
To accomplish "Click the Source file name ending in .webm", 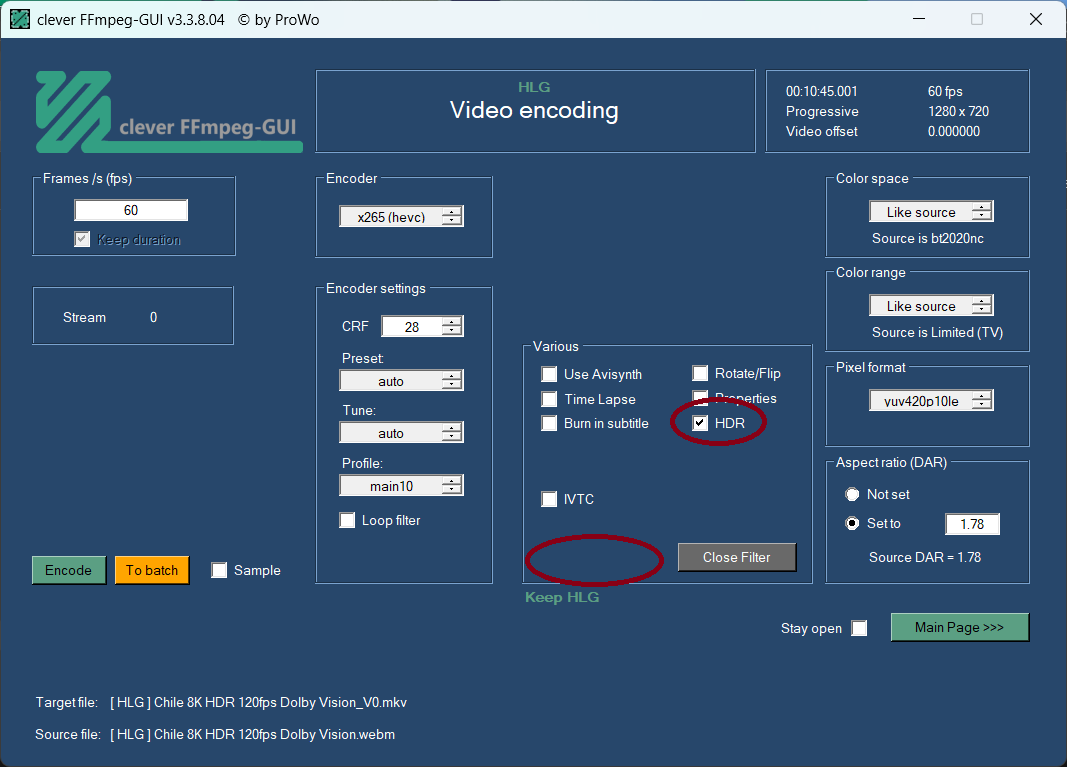I will (252, 734).
